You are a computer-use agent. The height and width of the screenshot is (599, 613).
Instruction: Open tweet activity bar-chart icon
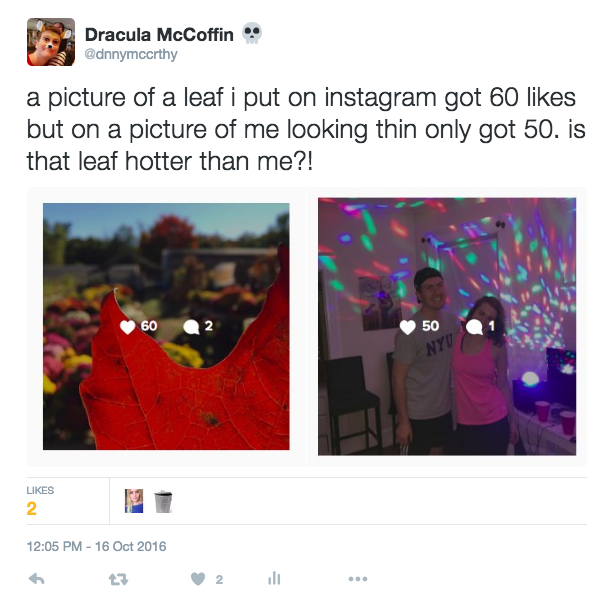point(274,578)
